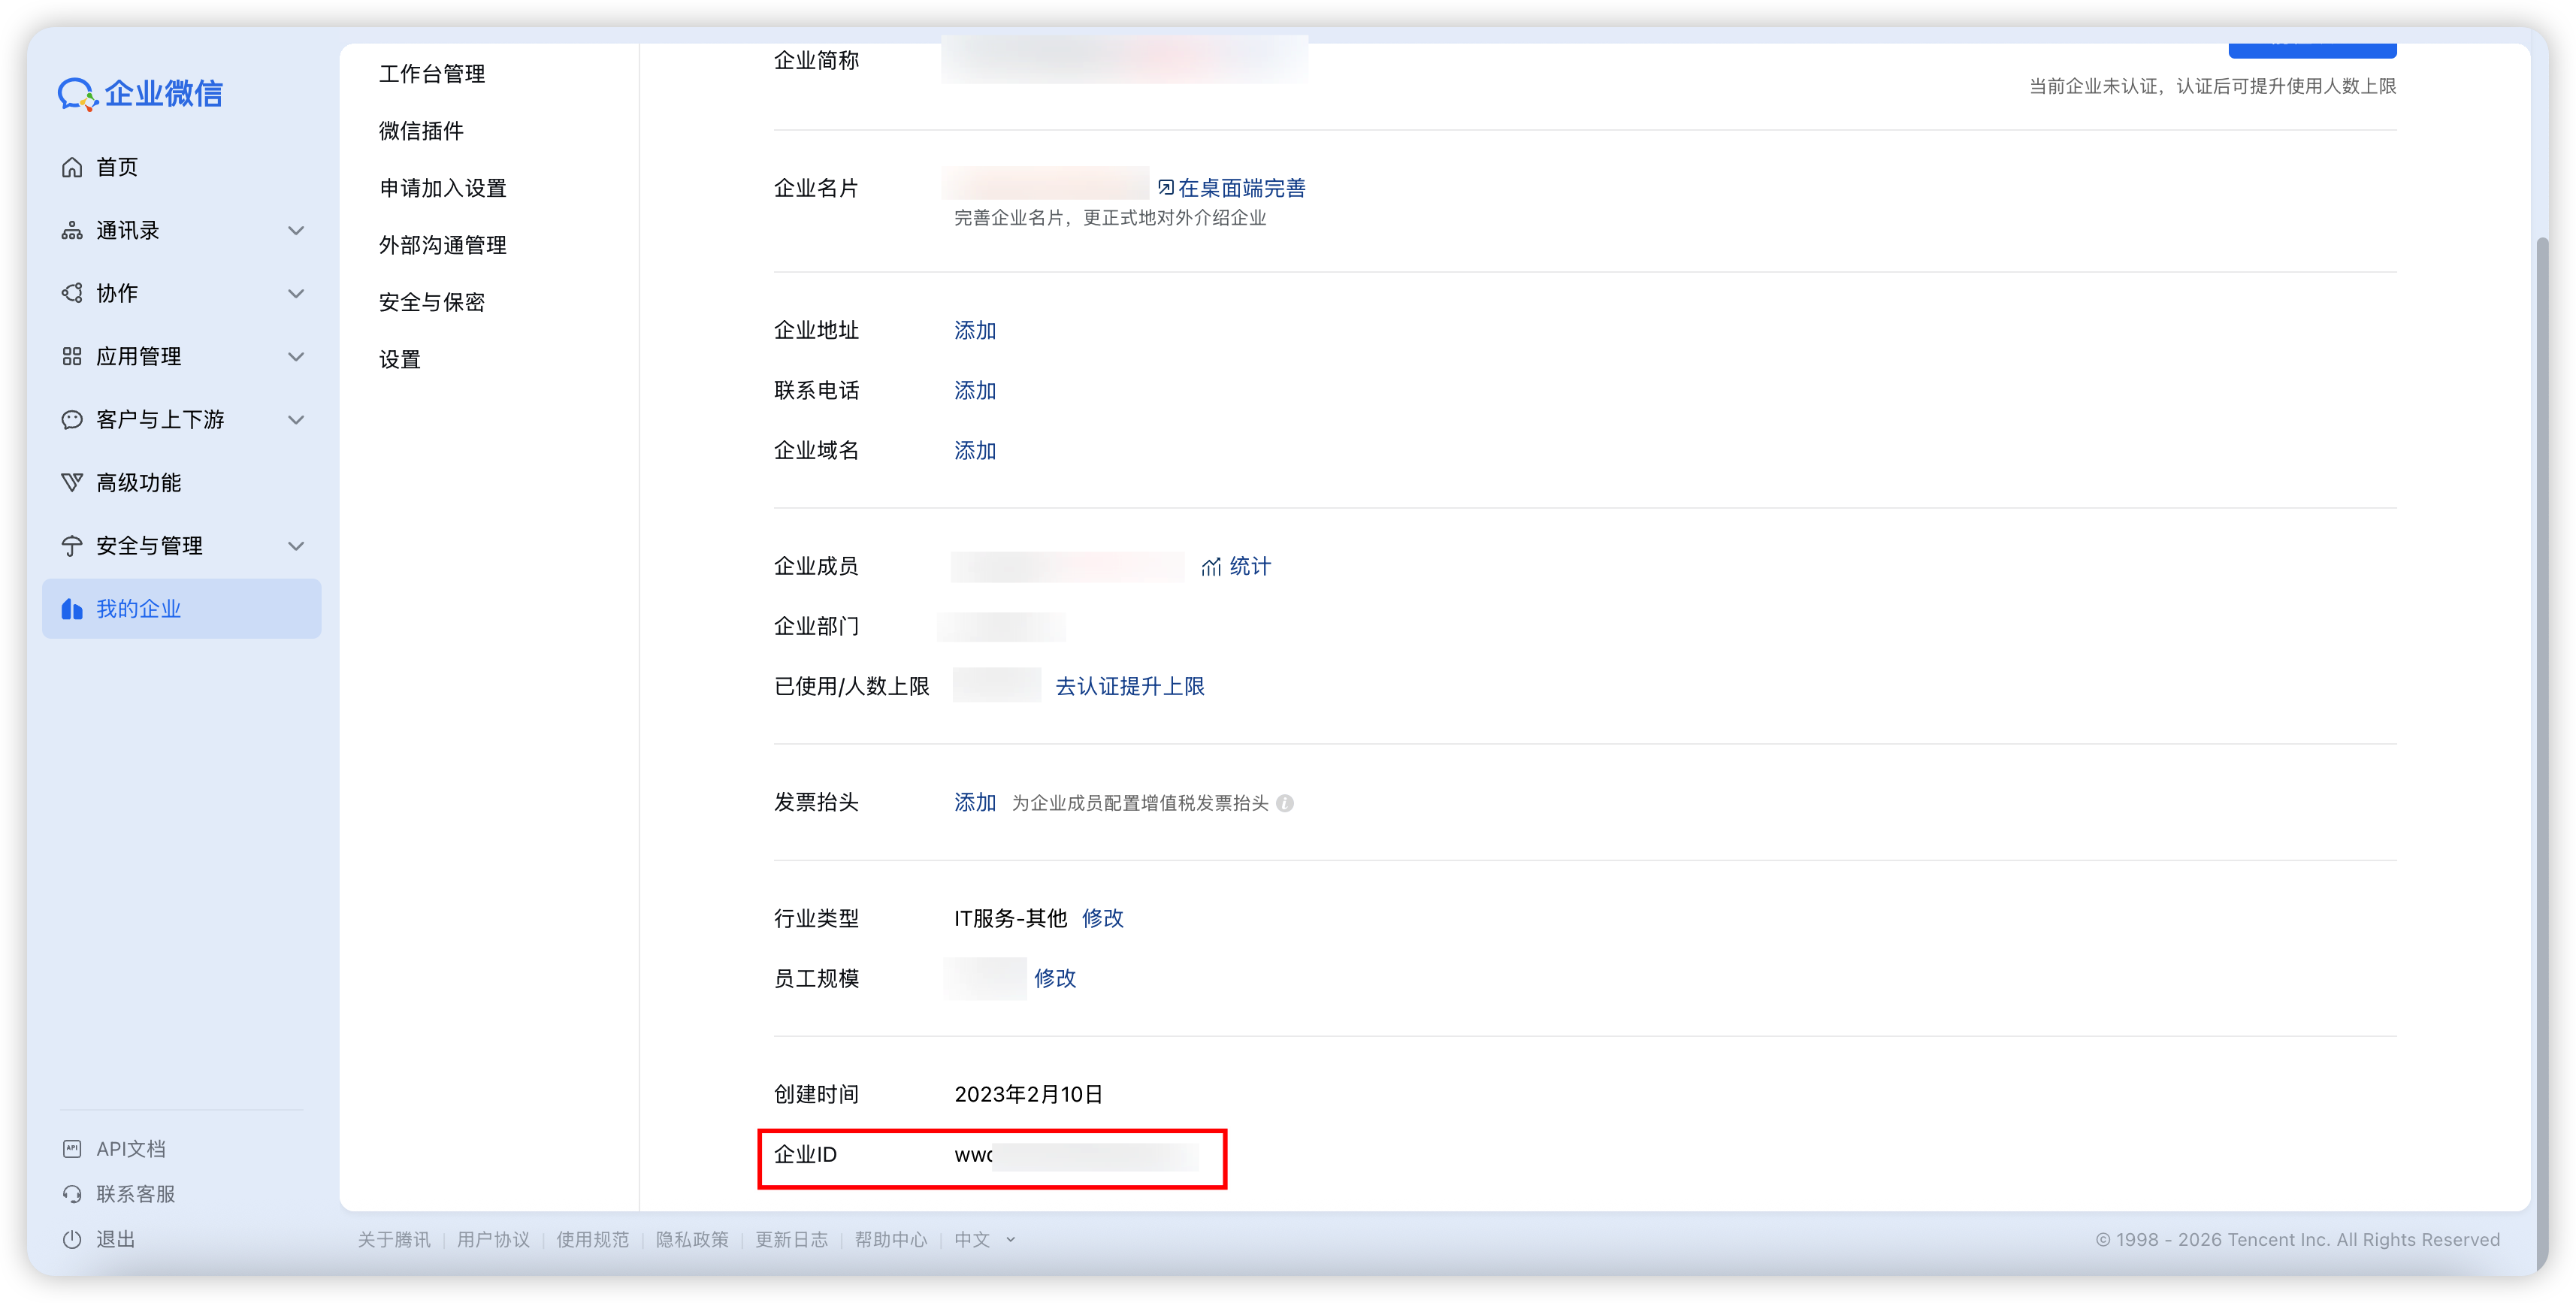This screenshot has width=2576, height=1303.
Task: Click the info icon beside 发票抬头 hint
Action: [x=1285, y=803]
